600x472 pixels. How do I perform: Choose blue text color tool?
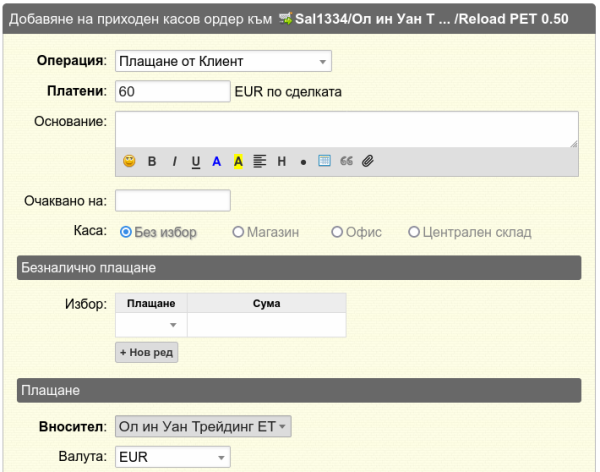point(217,162)
